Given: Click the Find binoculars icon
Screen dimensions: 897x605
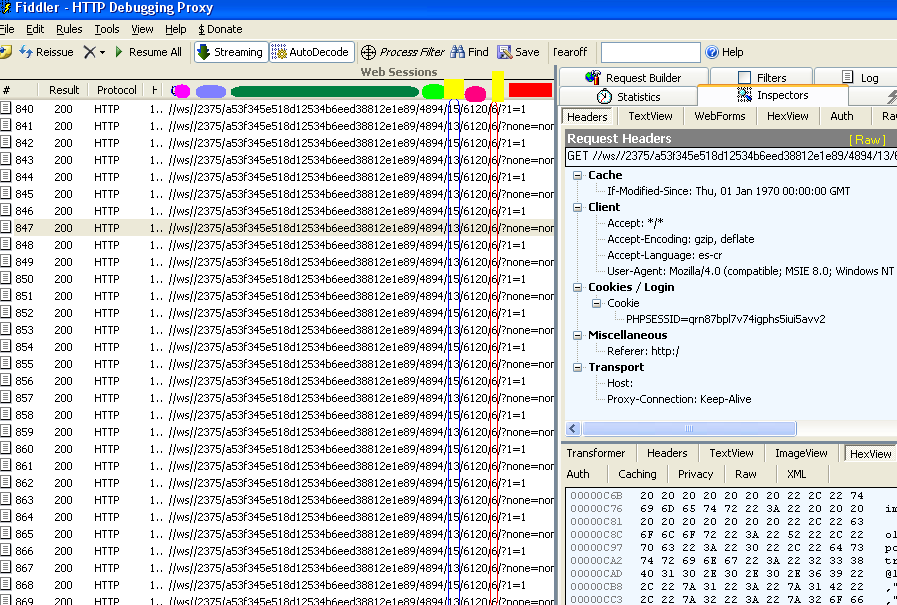Looking at the screenshot, I should [458, 52].
